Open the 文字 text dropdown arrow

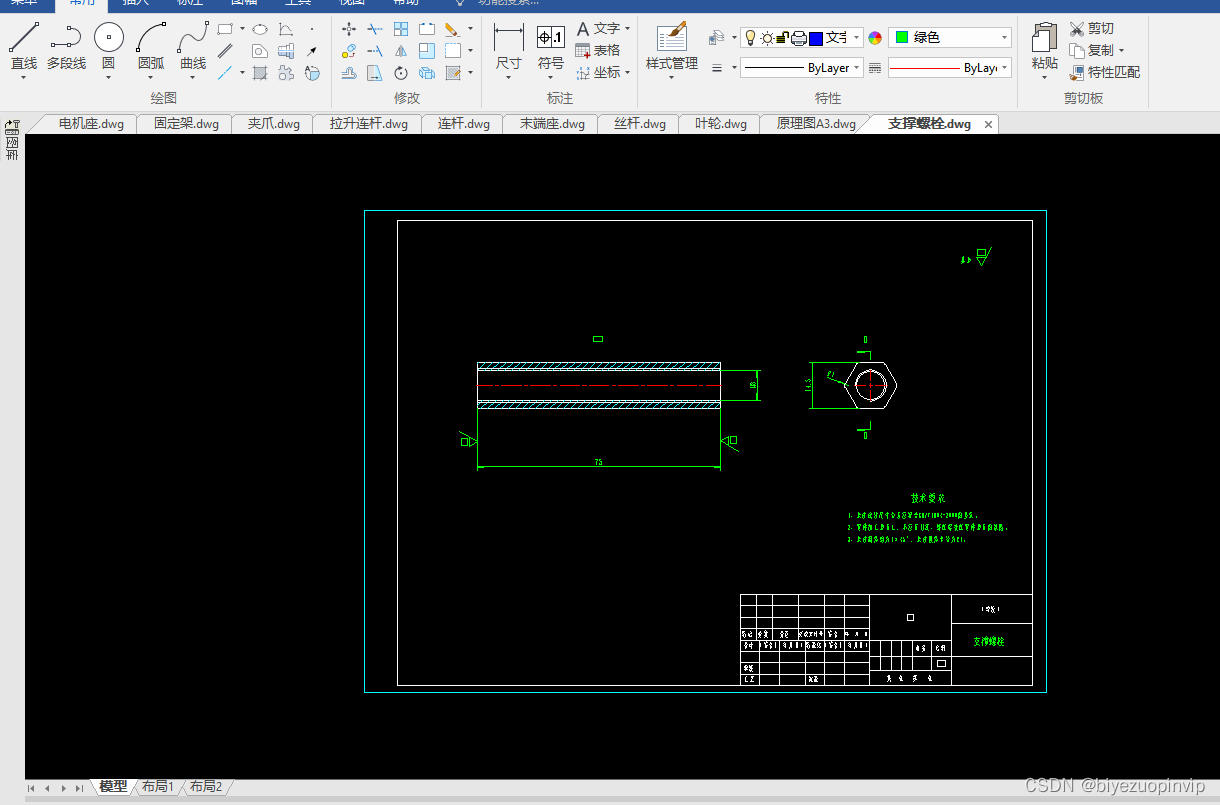pos(628,29)
